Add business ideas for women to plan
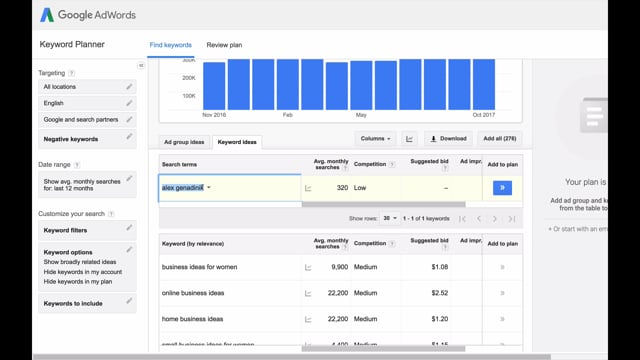Image resolution: width=640 pixels, height=360 pixels. (502, 267)
